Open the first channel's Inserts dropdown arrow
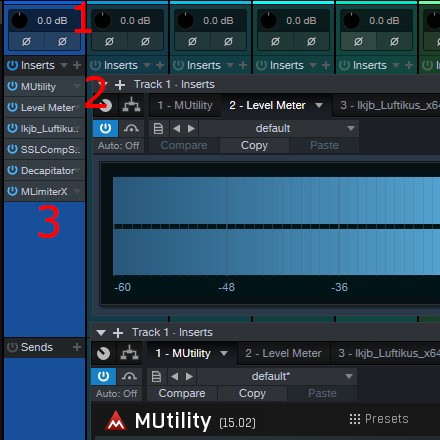The height and width of the screenshot is (440, 440). (64, 65)
